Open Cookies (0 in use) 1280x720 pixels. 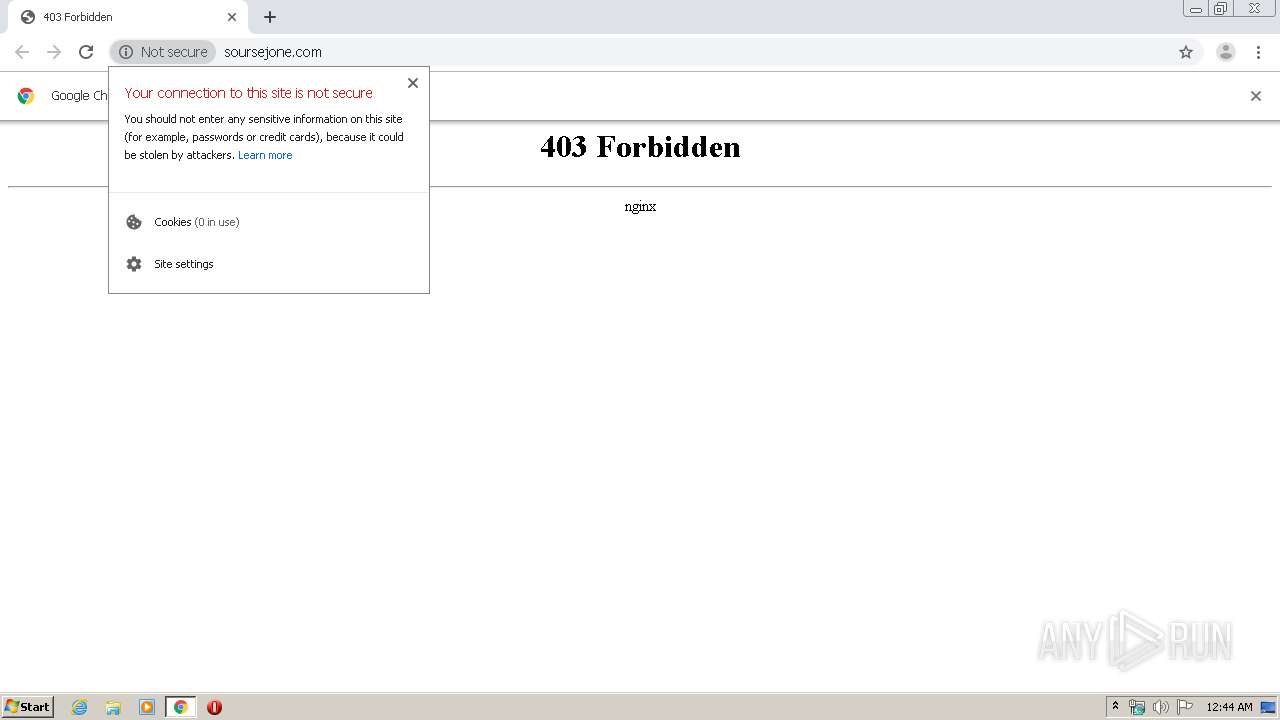pos(269,222)
